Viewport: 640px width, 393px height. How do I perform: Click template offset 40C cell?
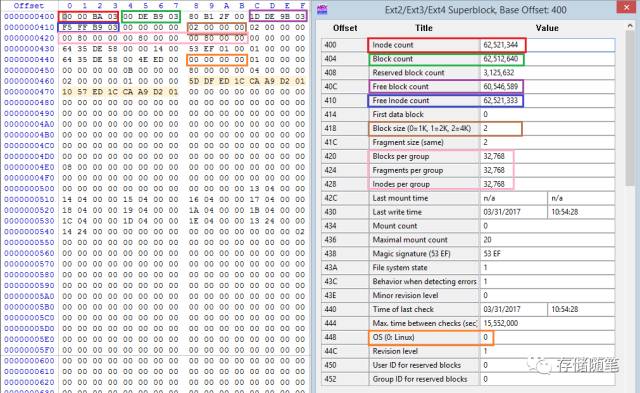(x=344, y=87)
